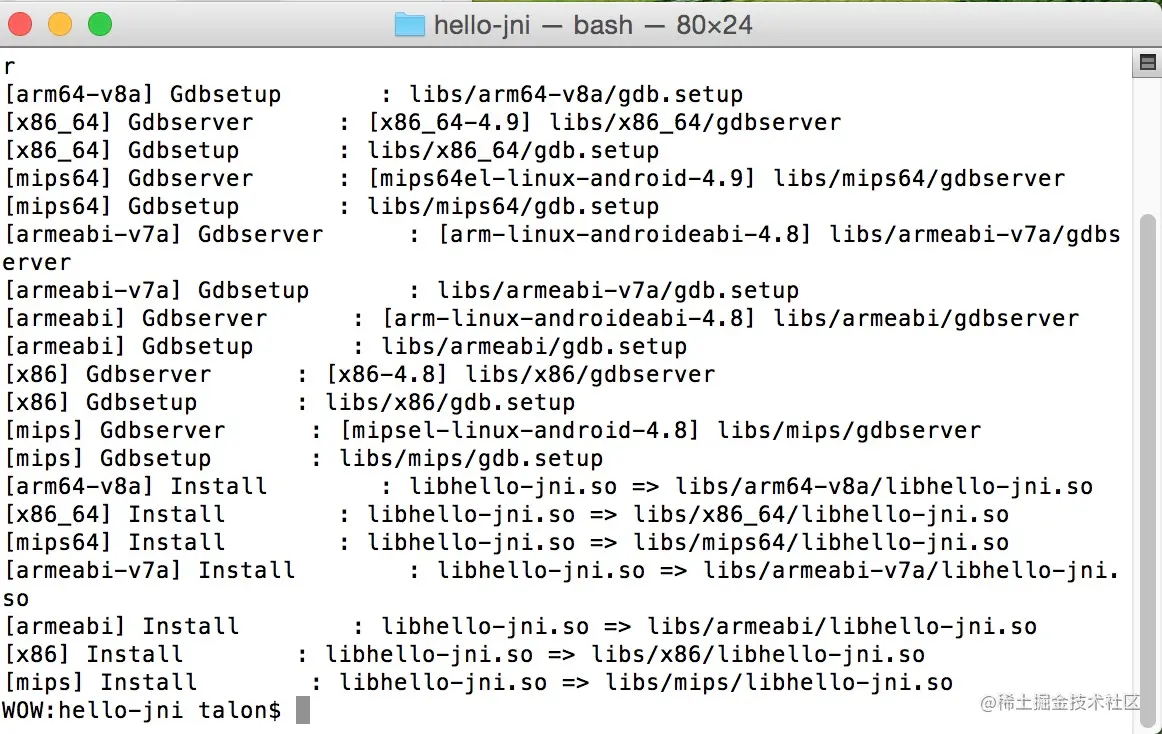This screenshot has width=1162, height=734.
Task: Click the "libs/arm64-v8a/libhello-jni.so" install path
Action: coord(884,487)
